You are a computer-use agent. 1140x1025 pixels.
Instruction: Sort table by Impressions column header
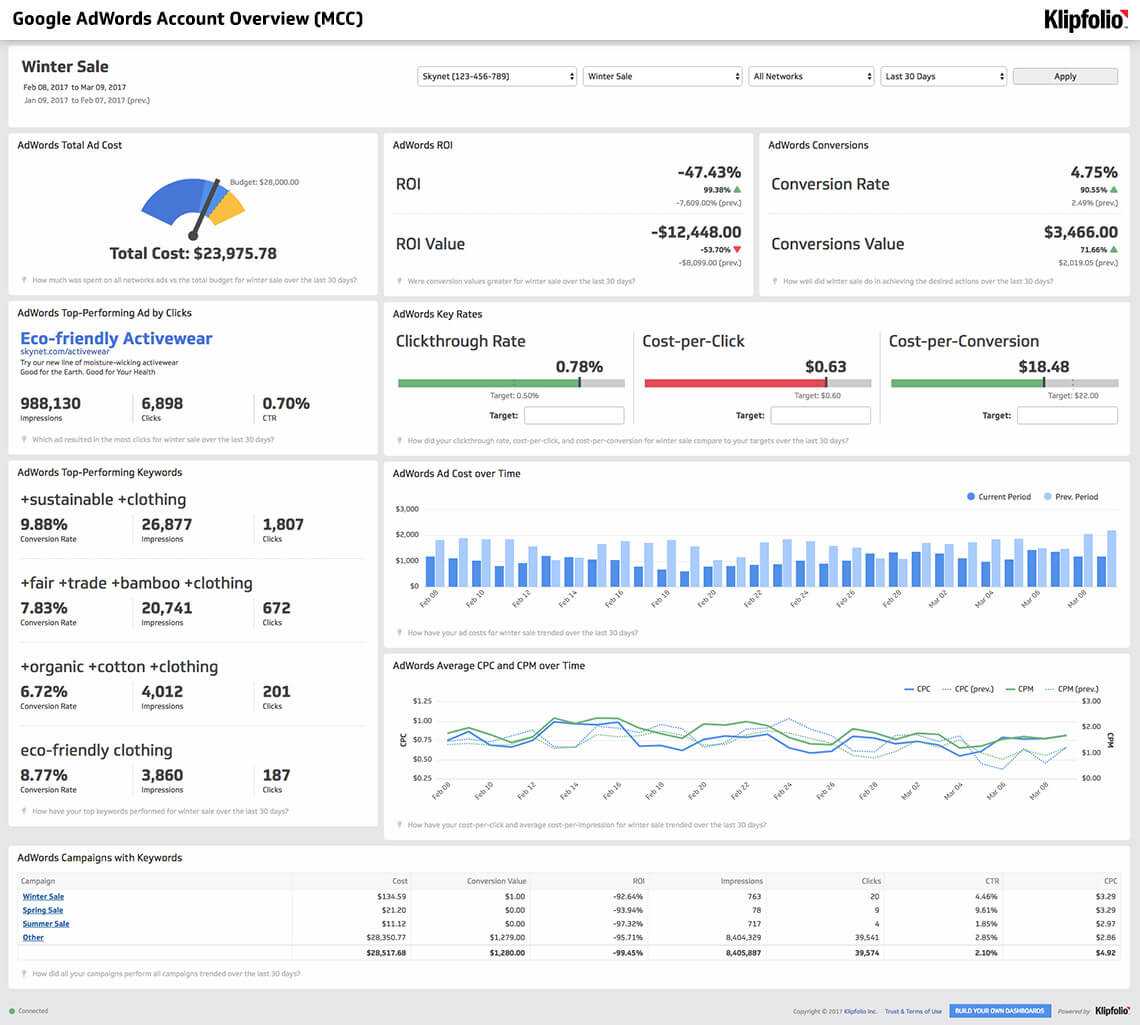[742, 881]
